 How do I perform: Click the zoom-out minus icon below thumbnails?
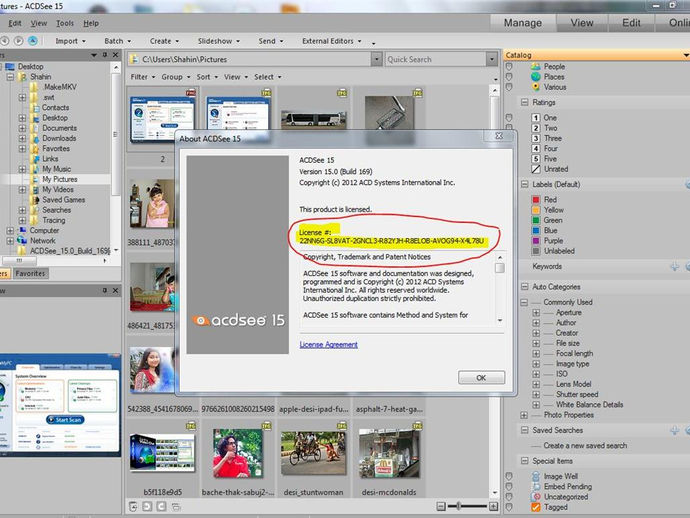click(441, 507)
